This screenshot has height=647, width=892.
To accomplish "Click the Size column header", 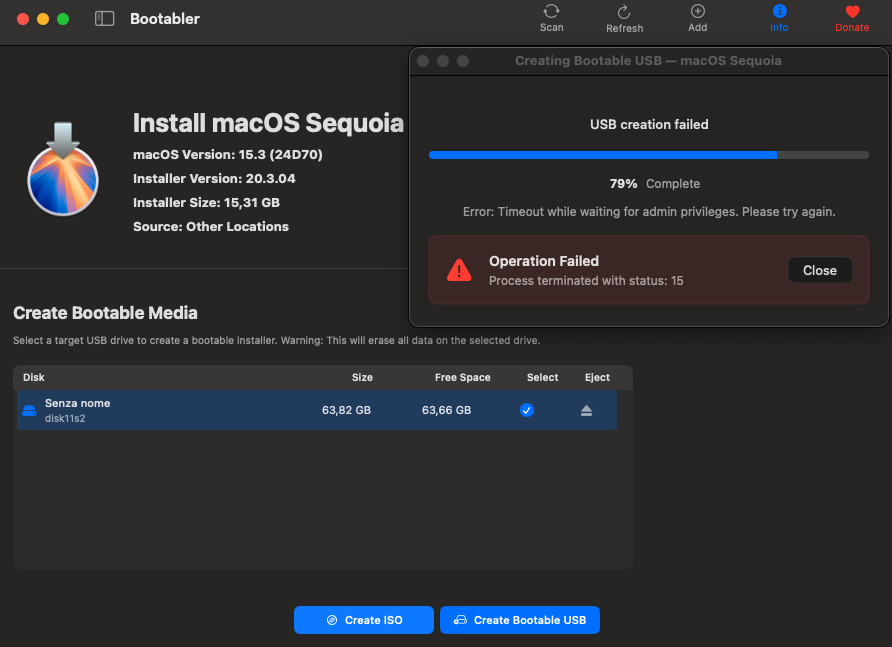I will 362,377.
